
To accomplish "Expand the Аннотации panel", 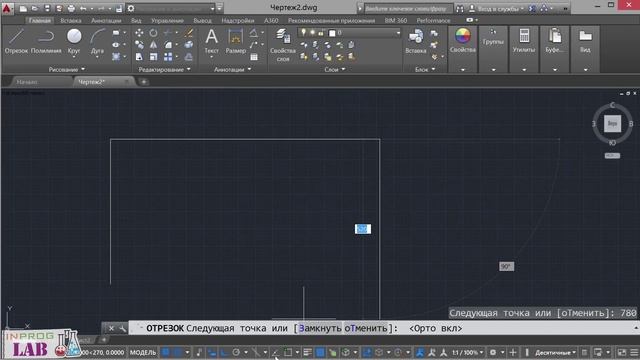I will 233,69.
